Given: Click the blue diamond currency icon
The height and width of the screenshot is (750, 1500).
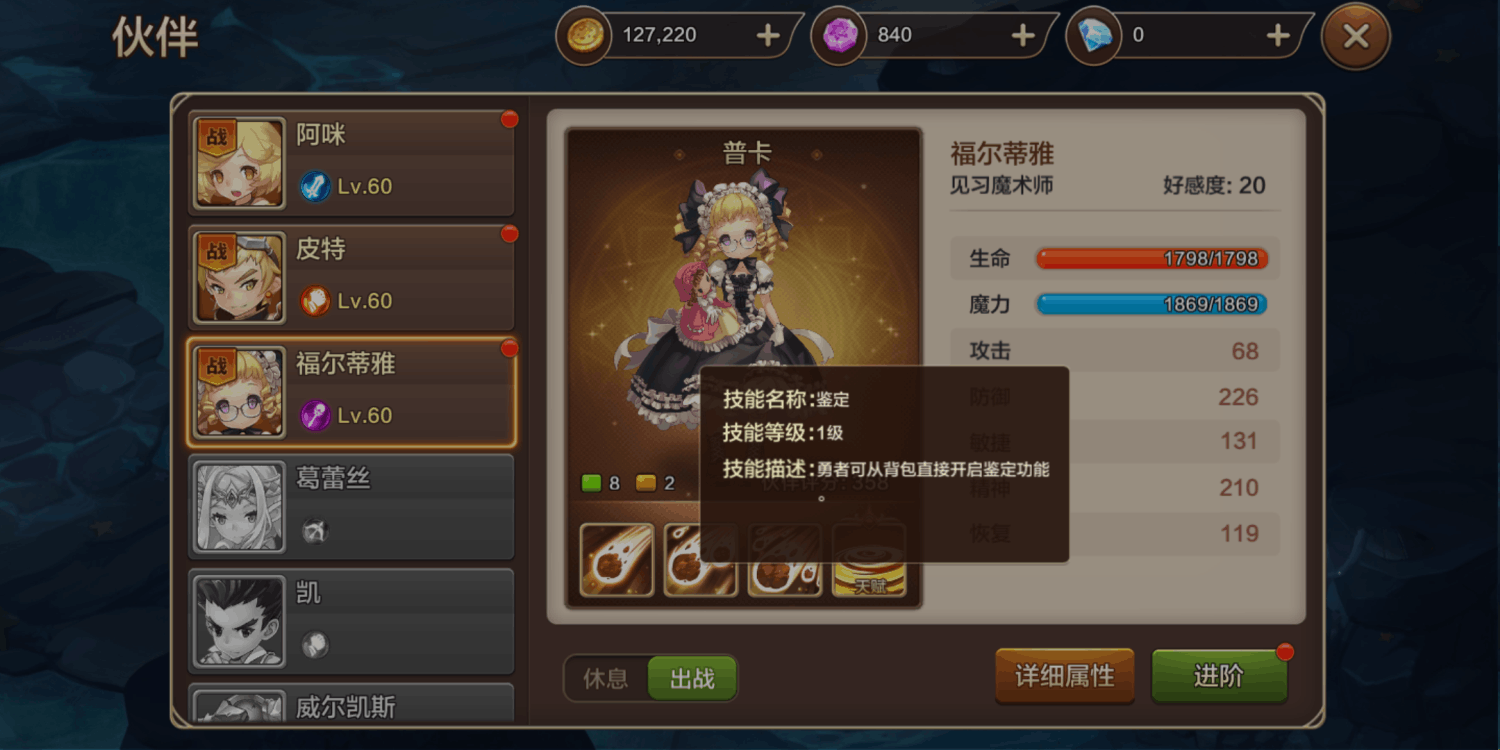Looking at the screenshot, I should point(1093,36).
